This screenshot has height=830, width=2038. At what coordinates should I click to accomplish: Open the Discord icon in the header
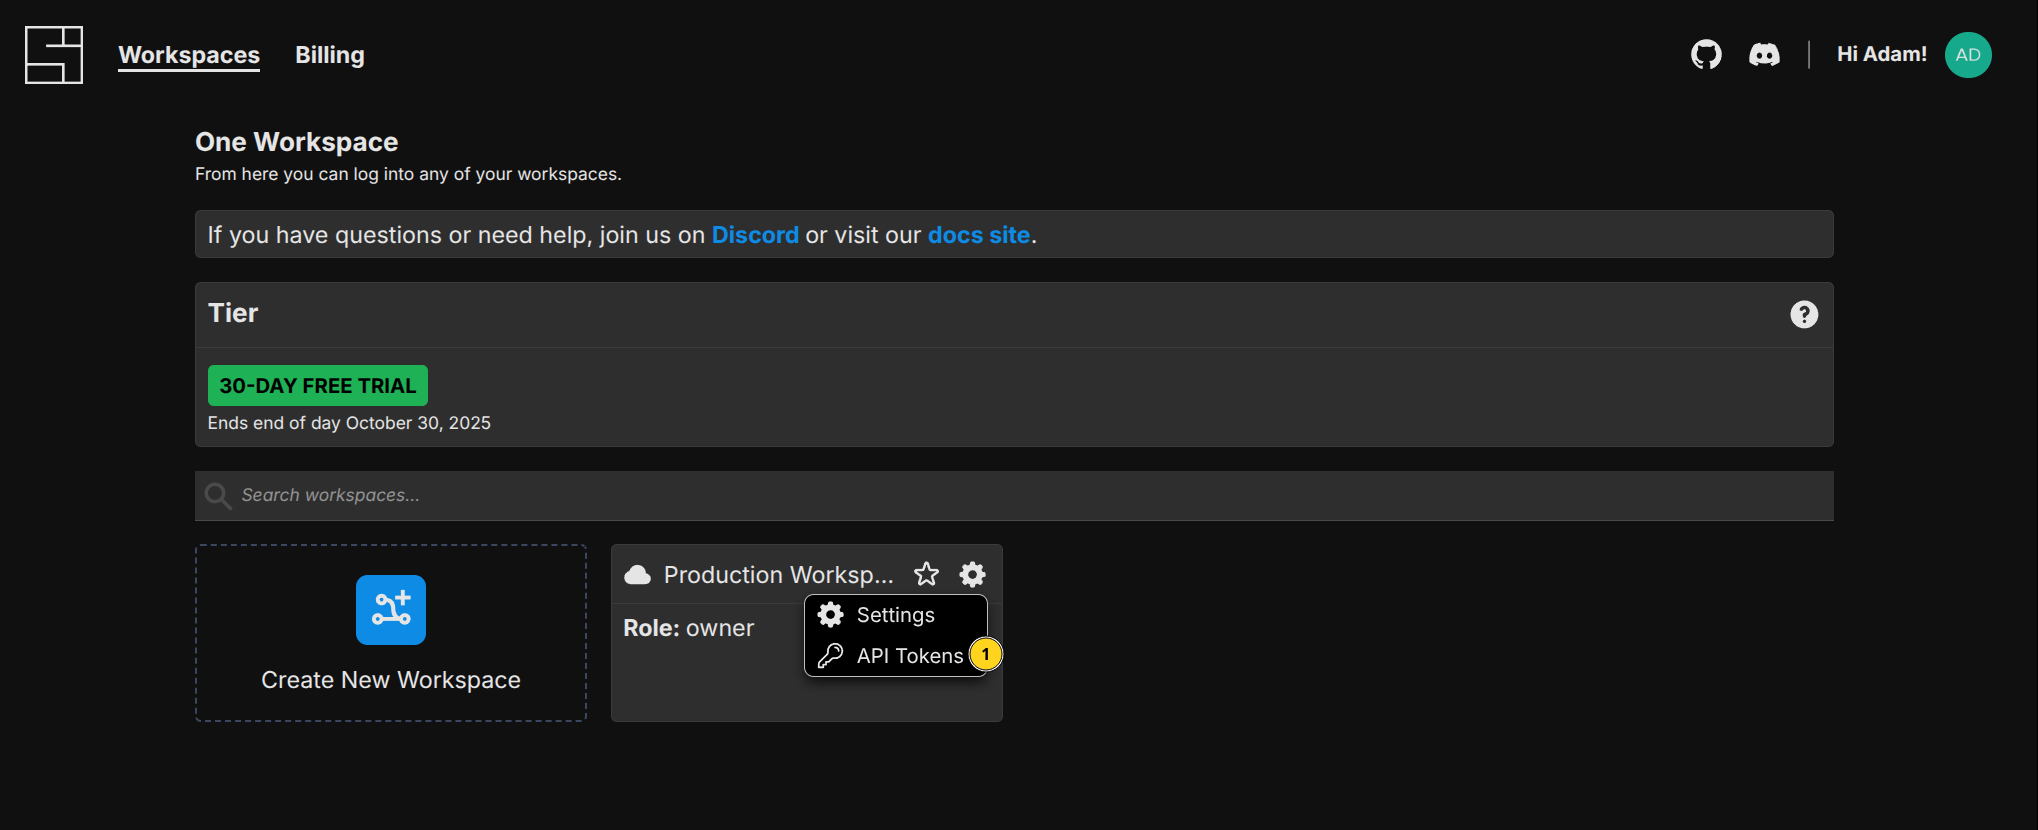pos(1764,55)
